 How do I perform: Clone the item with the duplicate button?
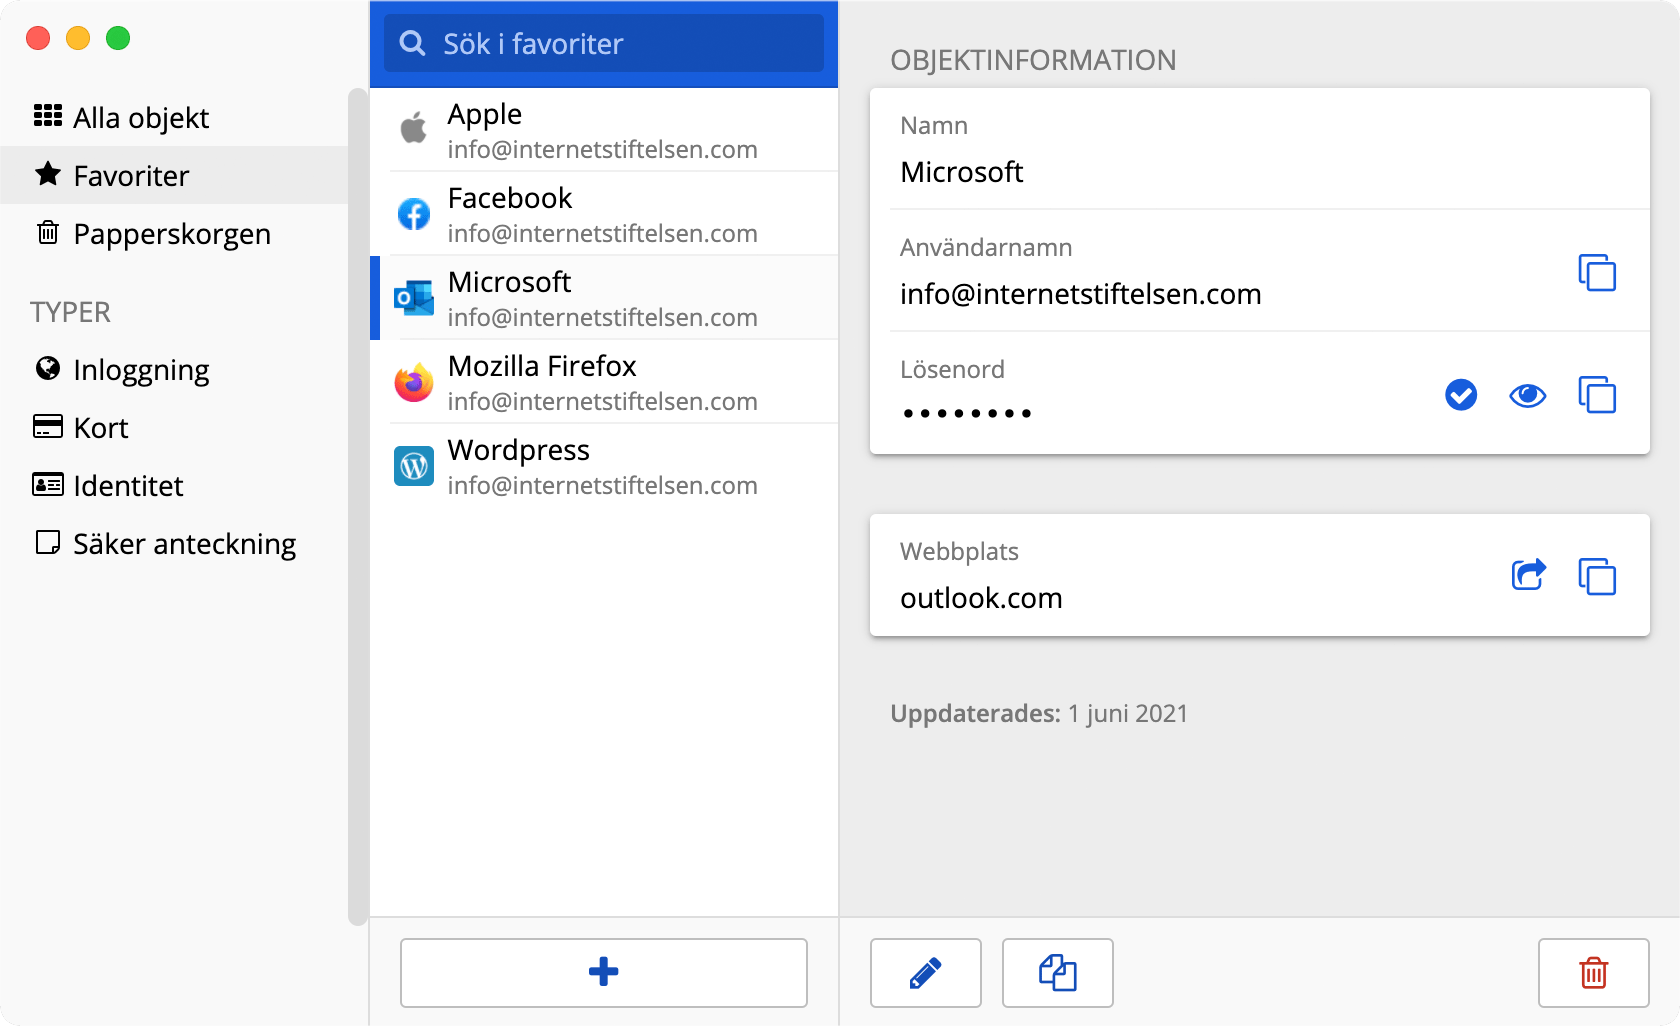(x=1058, y=973)
